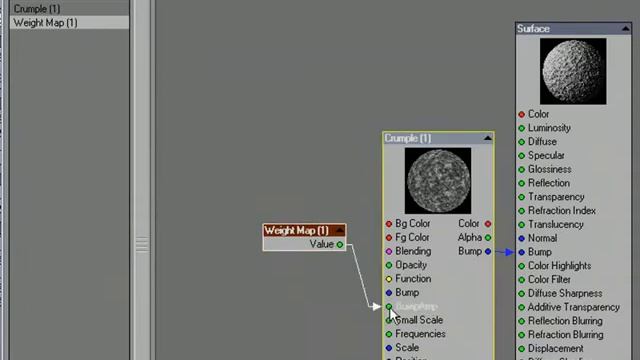Click the Crumple Fg Color input connector

click(389, 238)
